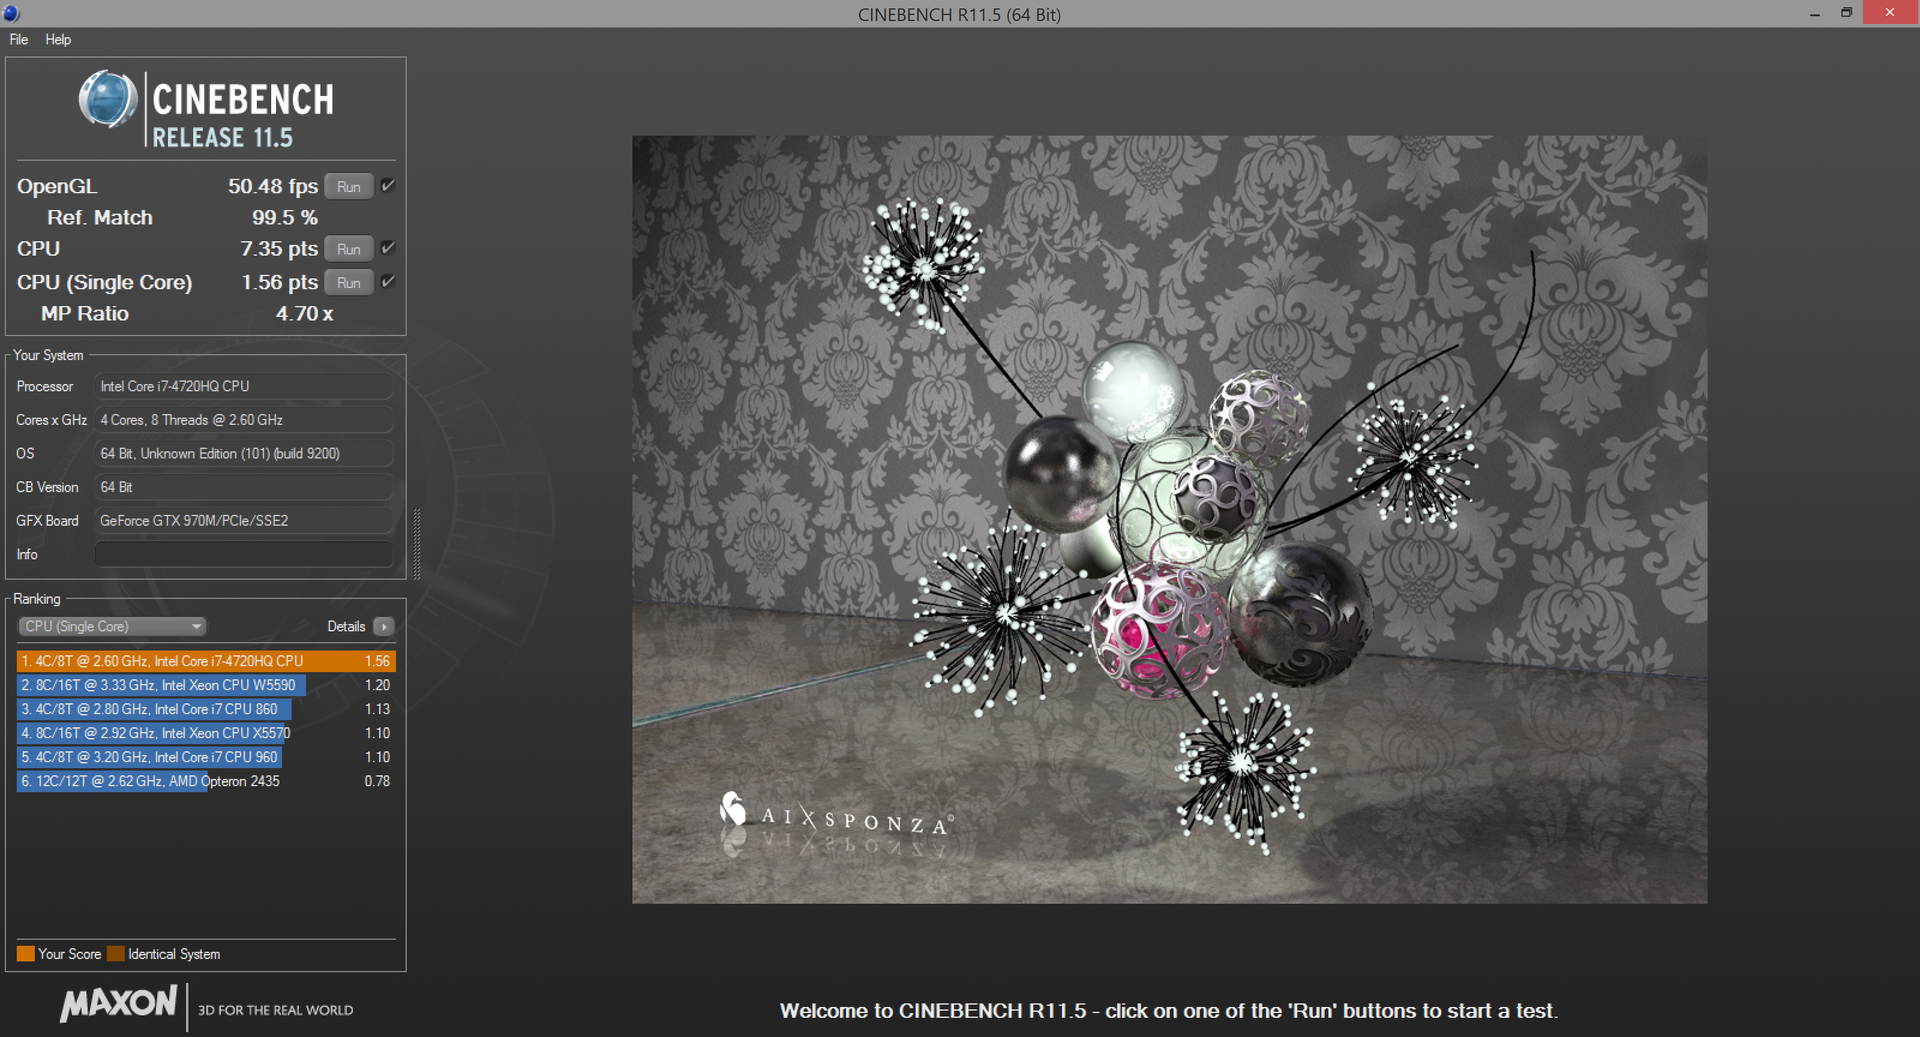Click the MP Ratio value 4.70 x
Viewport: 1920px width, 1037px height.
tap(304, 314)
